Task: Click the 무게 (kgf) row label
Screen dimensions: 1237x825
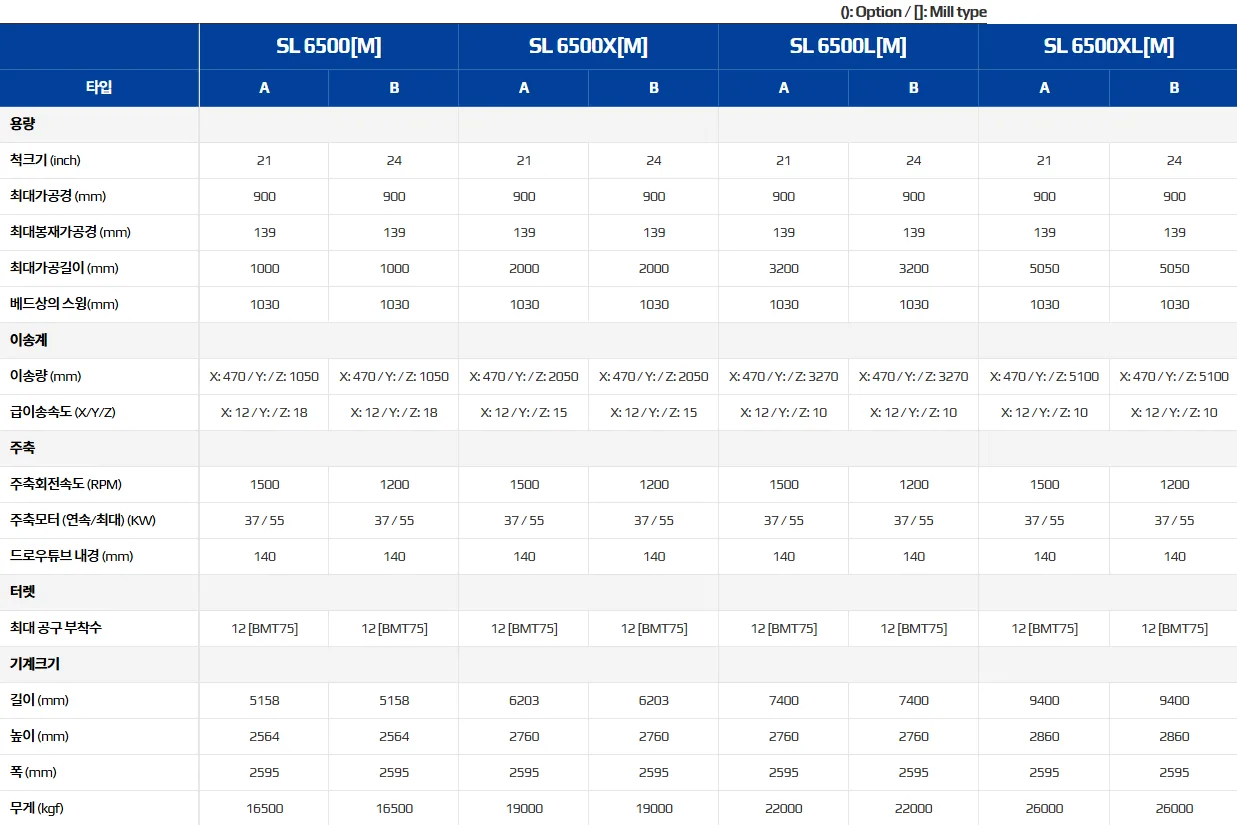Action: point(37,808)
